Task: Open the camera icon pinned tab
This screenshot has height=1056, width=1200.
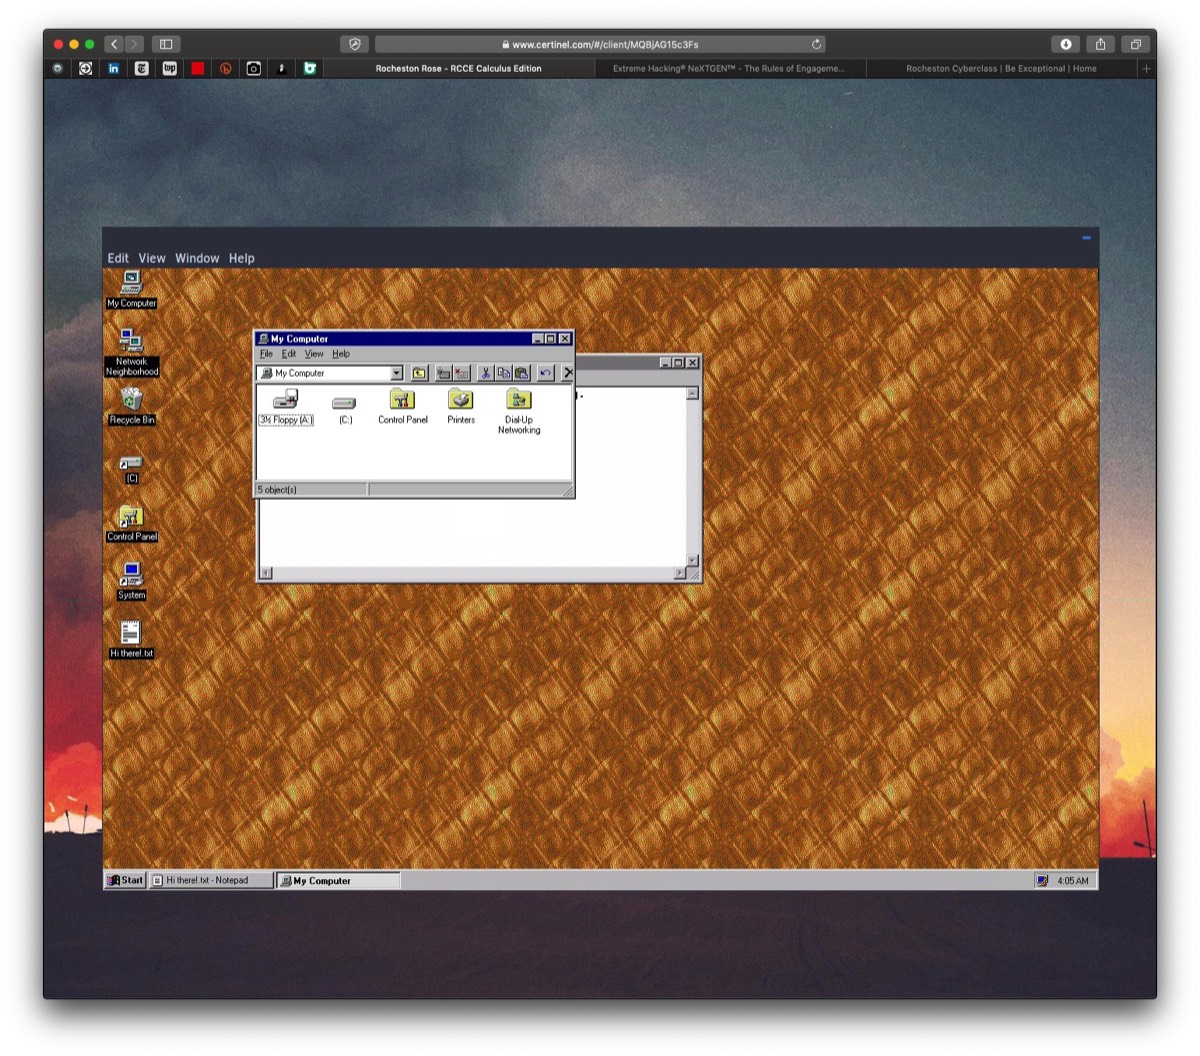Action: [254, 69]
